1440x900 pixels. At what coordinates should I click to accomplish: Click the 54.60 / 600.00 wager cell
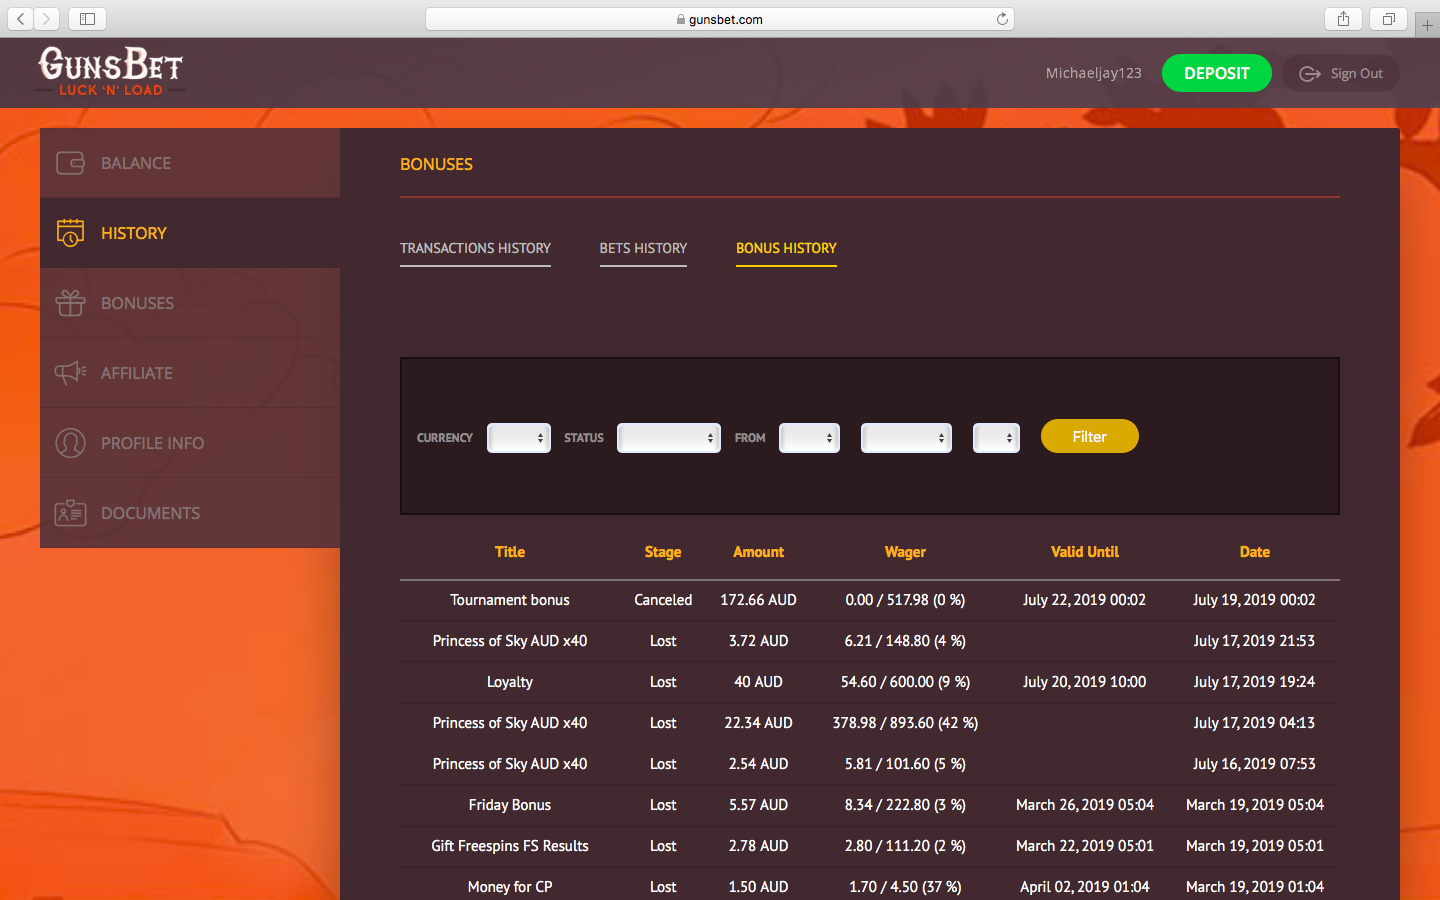[905, 682]
